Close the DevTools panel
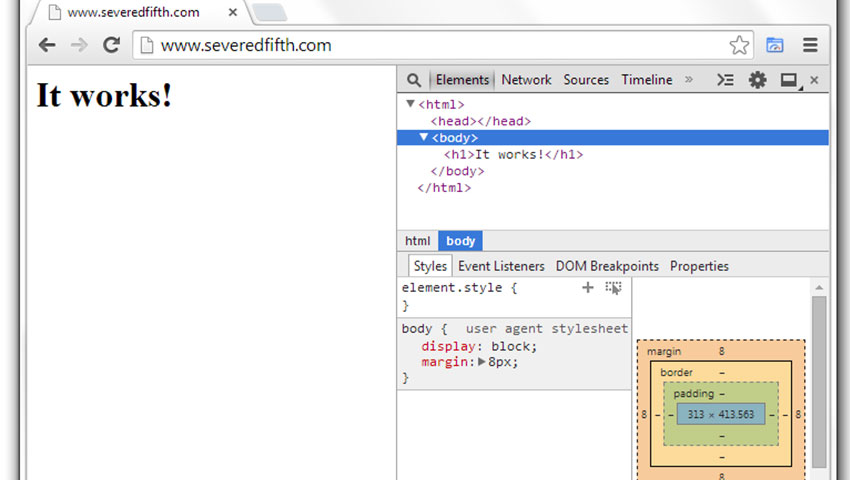The width and height of the screenshot is (850, 480). pos(814,80)
